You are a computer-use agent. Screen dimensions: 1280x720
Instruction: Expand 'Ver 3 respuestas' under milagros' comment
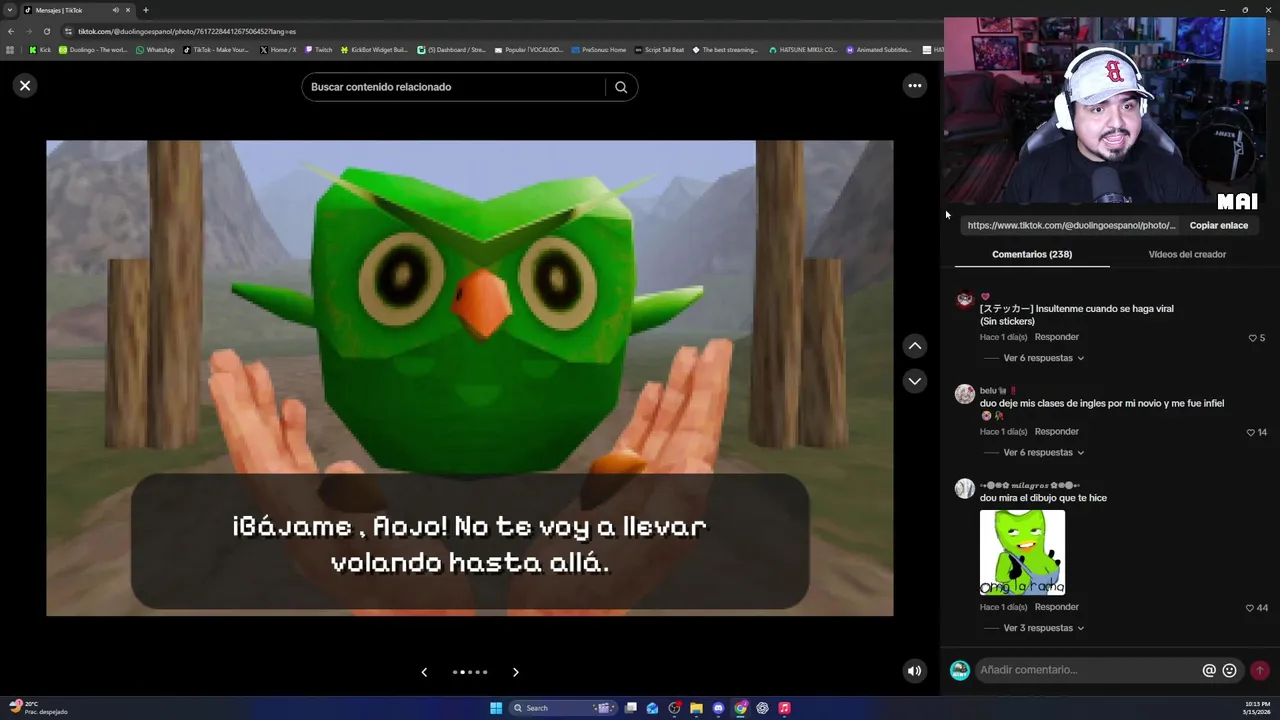[x=1043, y=628]
